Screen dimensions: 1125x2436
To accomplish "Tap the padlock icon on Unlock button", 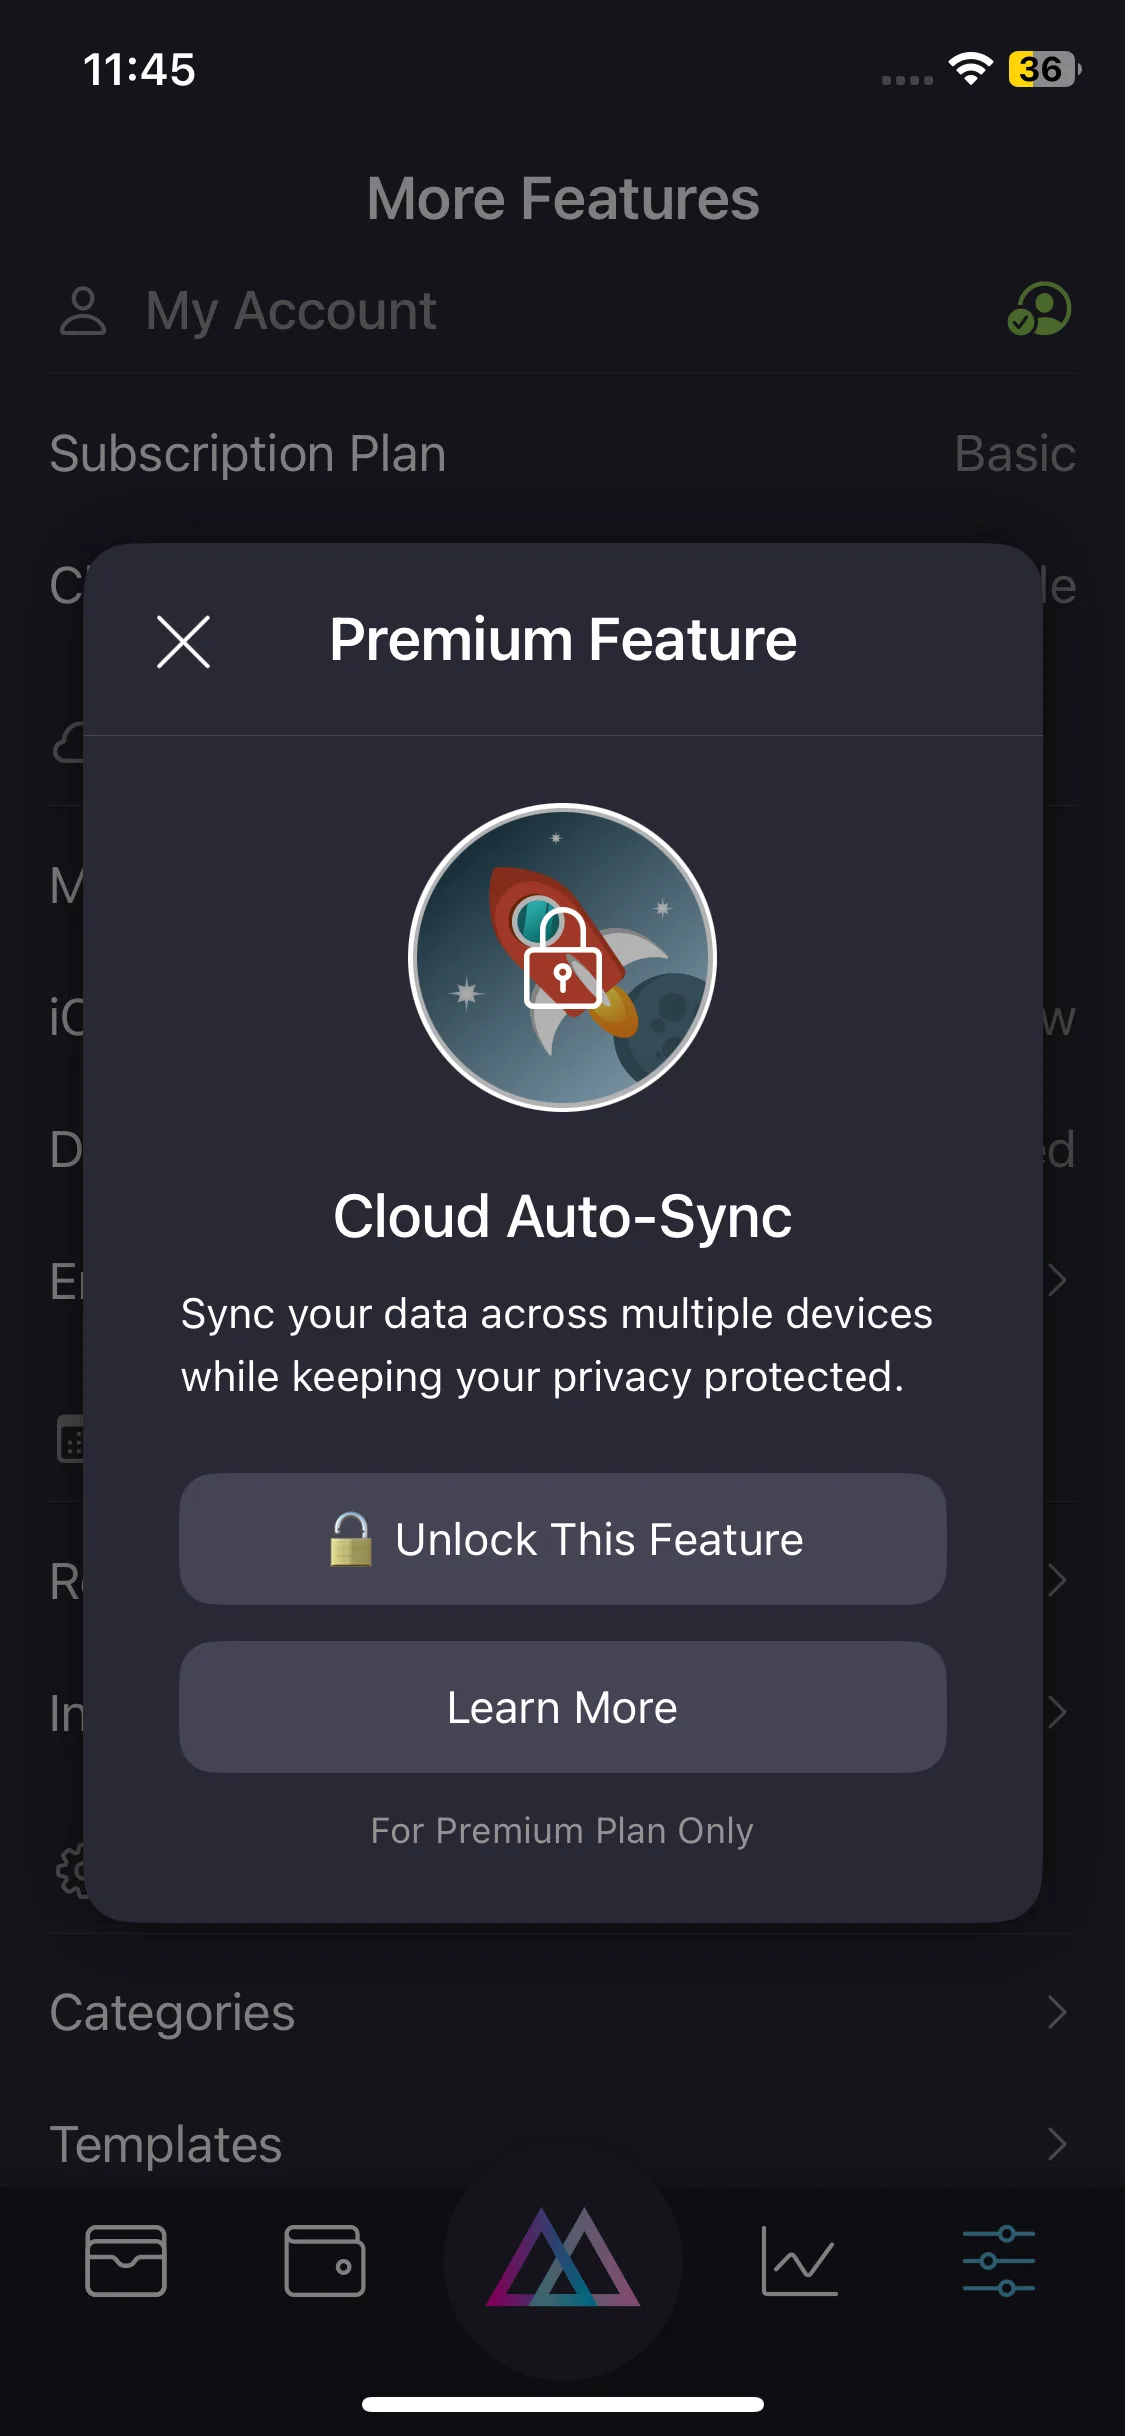I will 351,1539.
